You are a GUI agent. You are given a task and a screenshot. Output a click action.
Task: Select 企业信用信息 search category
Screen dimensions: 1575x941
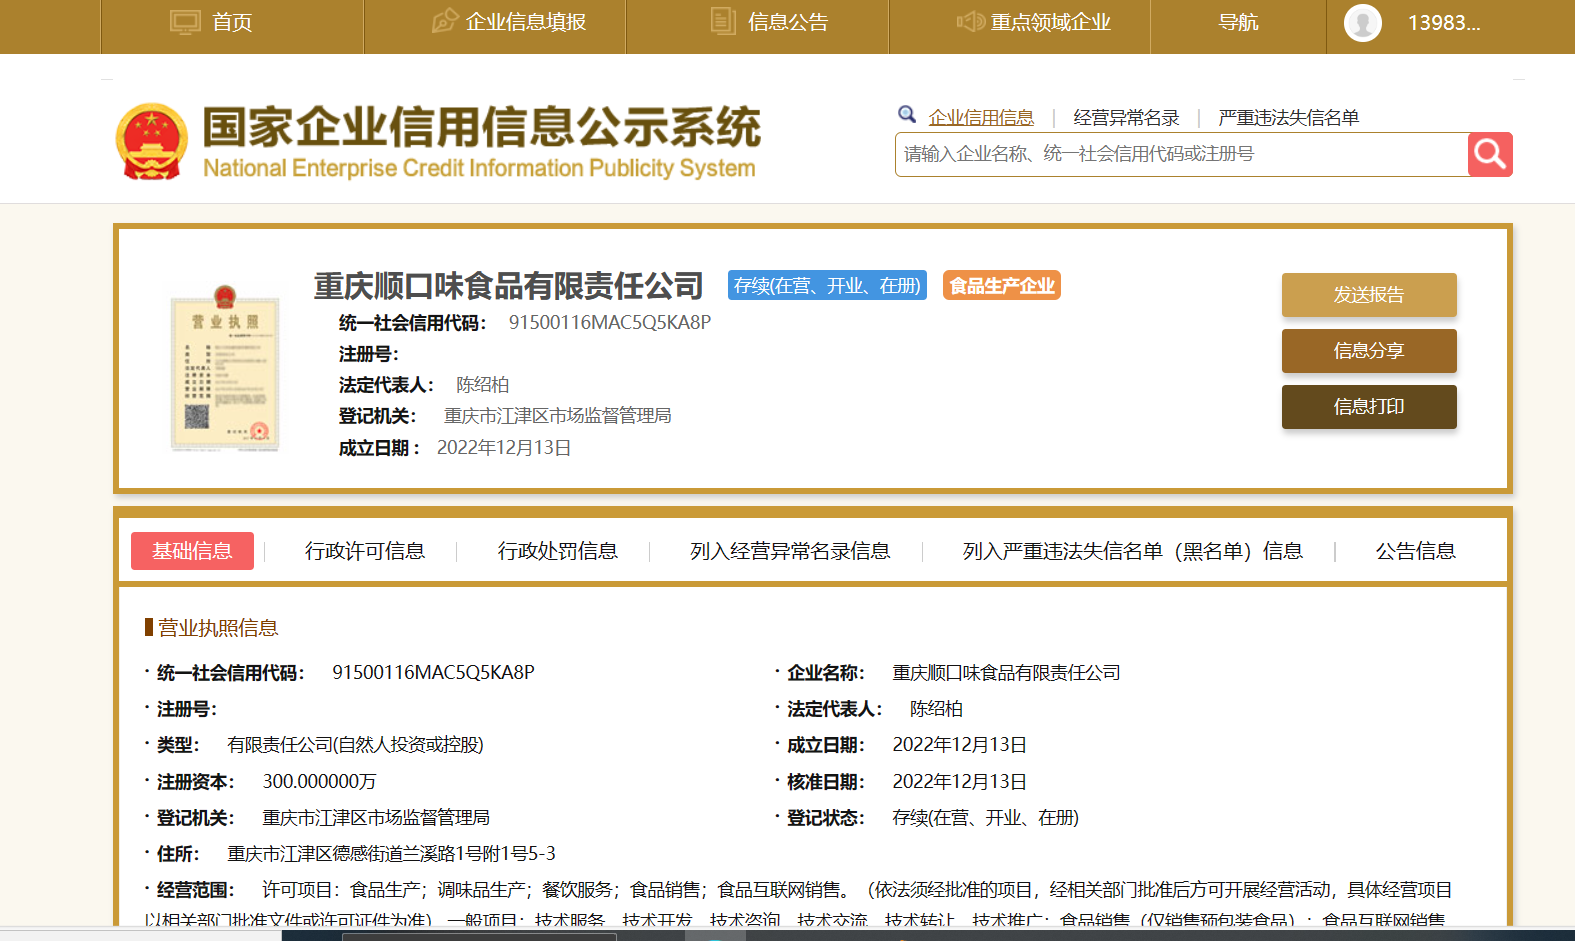[x=981, y=117]
